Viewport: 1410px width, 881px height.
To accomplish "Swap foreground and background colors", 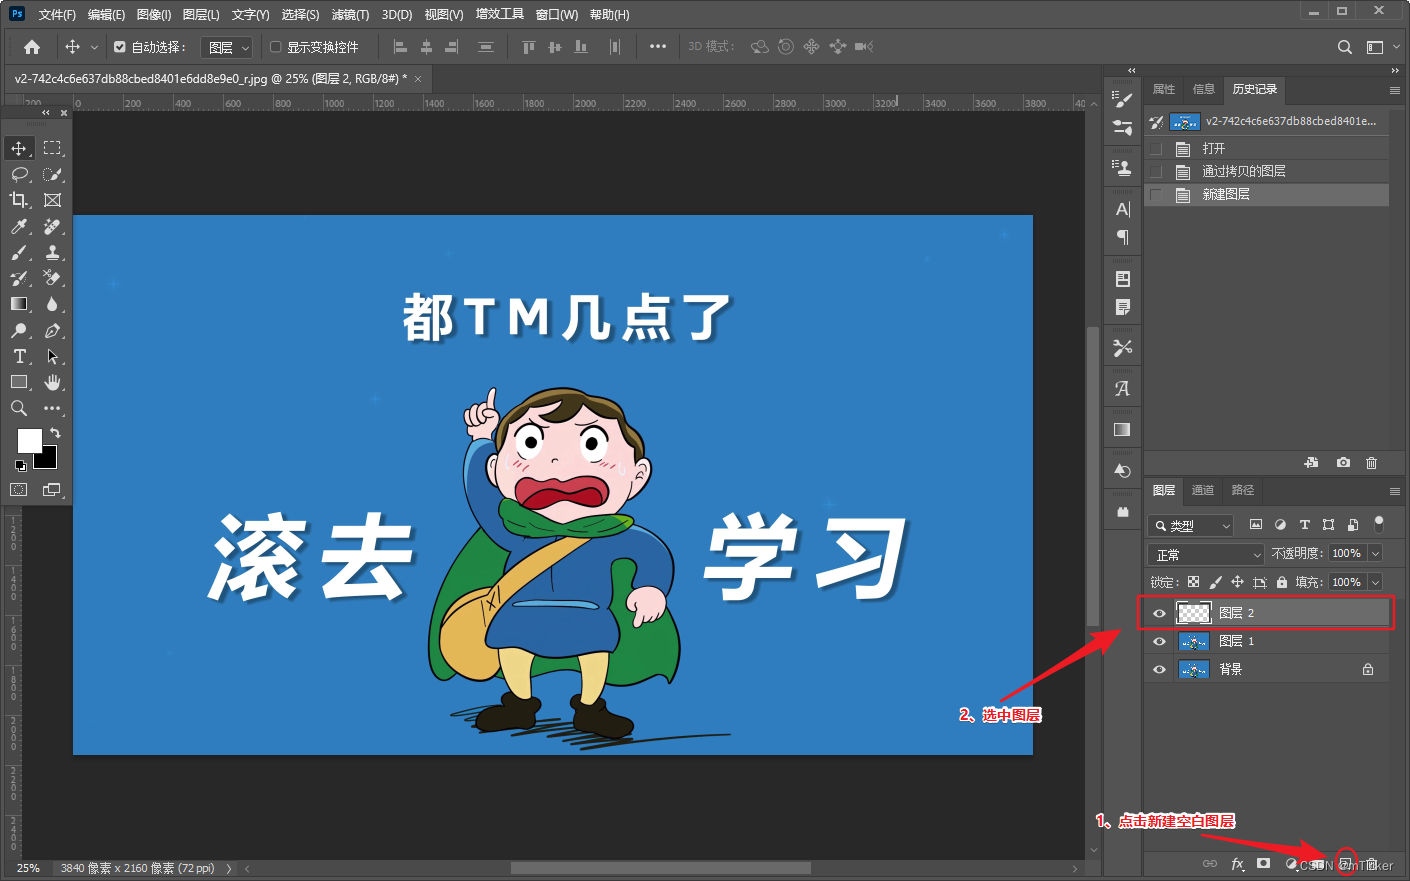I will pyautogui.click(x=55, y=433).
